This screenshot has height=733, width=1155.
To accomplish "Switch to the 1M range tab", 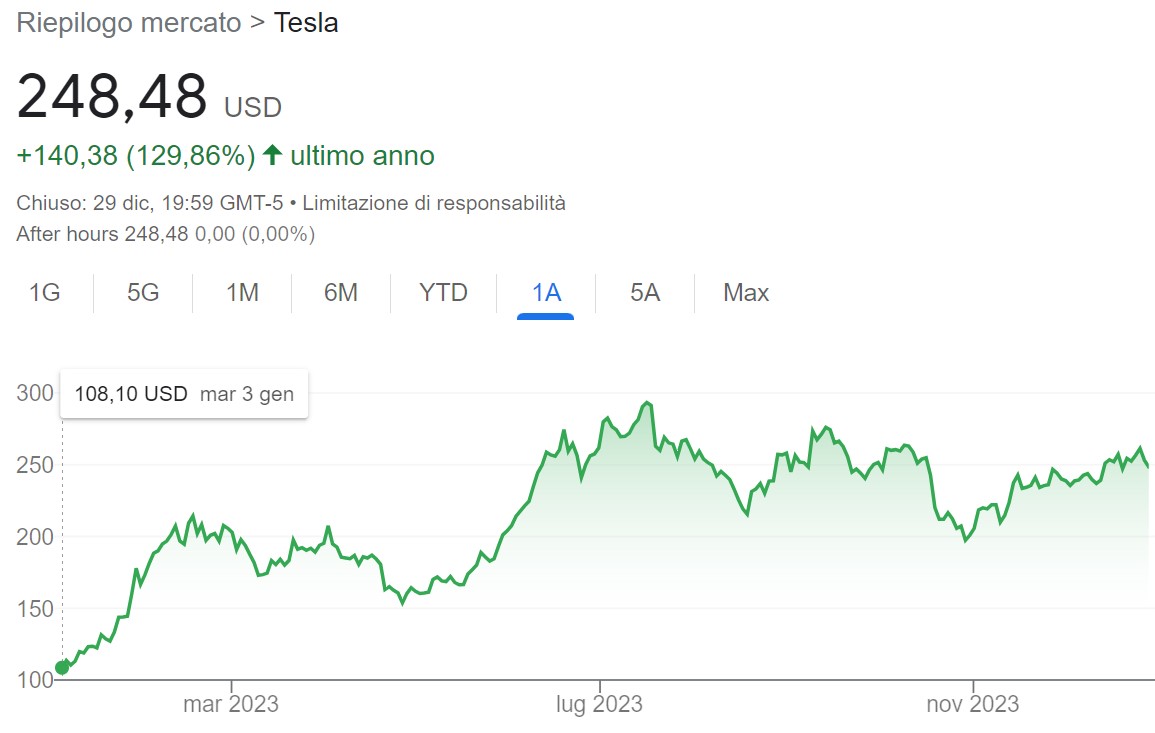I will [242, 292].
